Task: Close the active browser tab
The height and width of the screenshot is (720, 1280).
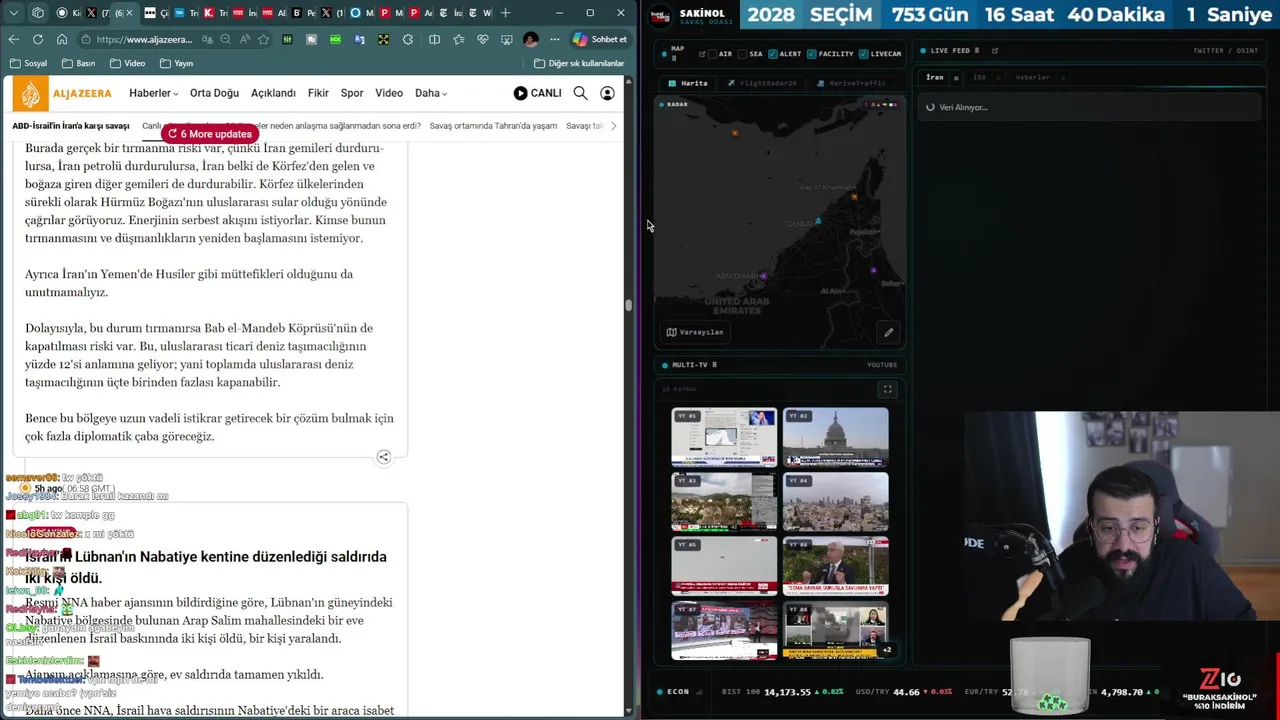Action: click(129, 13)
